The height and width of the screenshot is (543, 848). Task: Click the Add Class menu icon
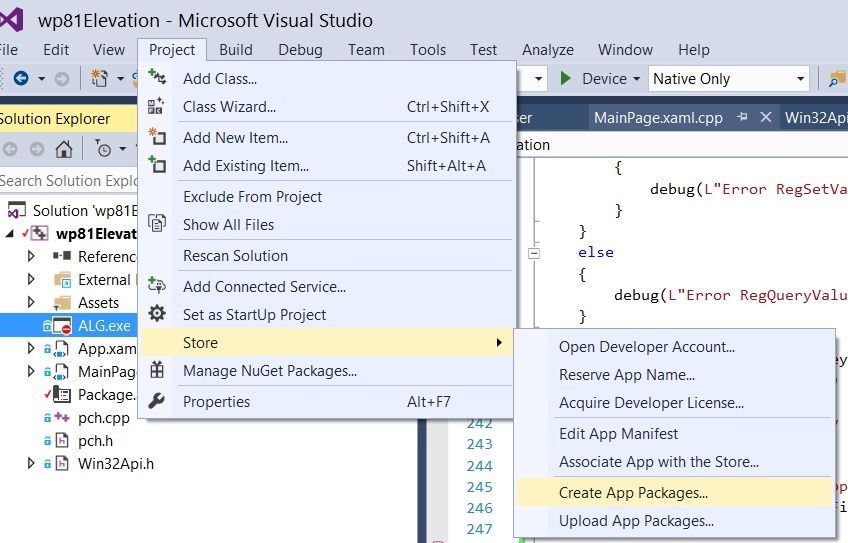tap(157, 77)
